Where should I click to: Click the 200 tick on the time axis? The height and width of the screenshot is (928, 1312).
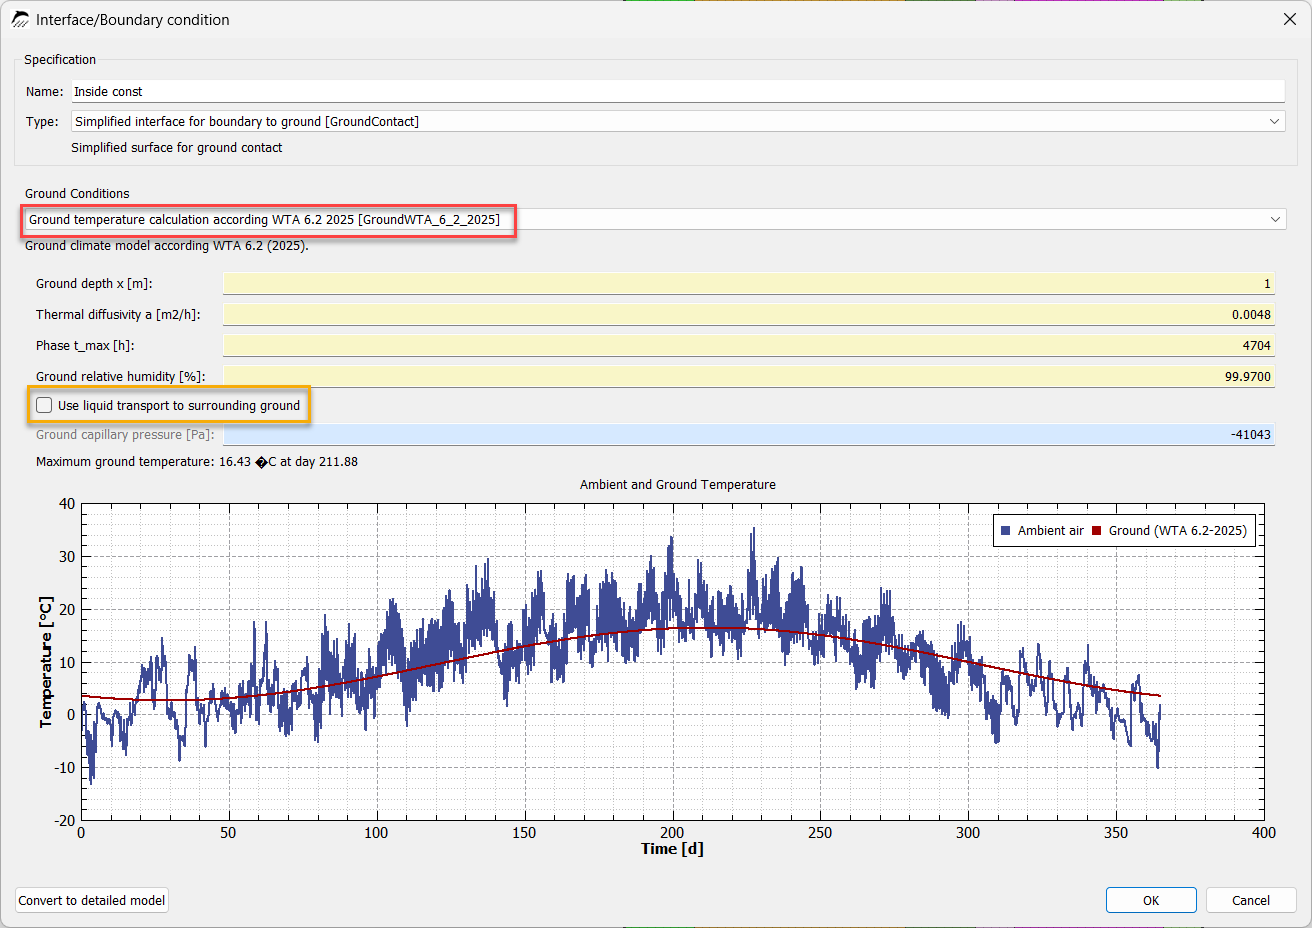pos(672,832)
